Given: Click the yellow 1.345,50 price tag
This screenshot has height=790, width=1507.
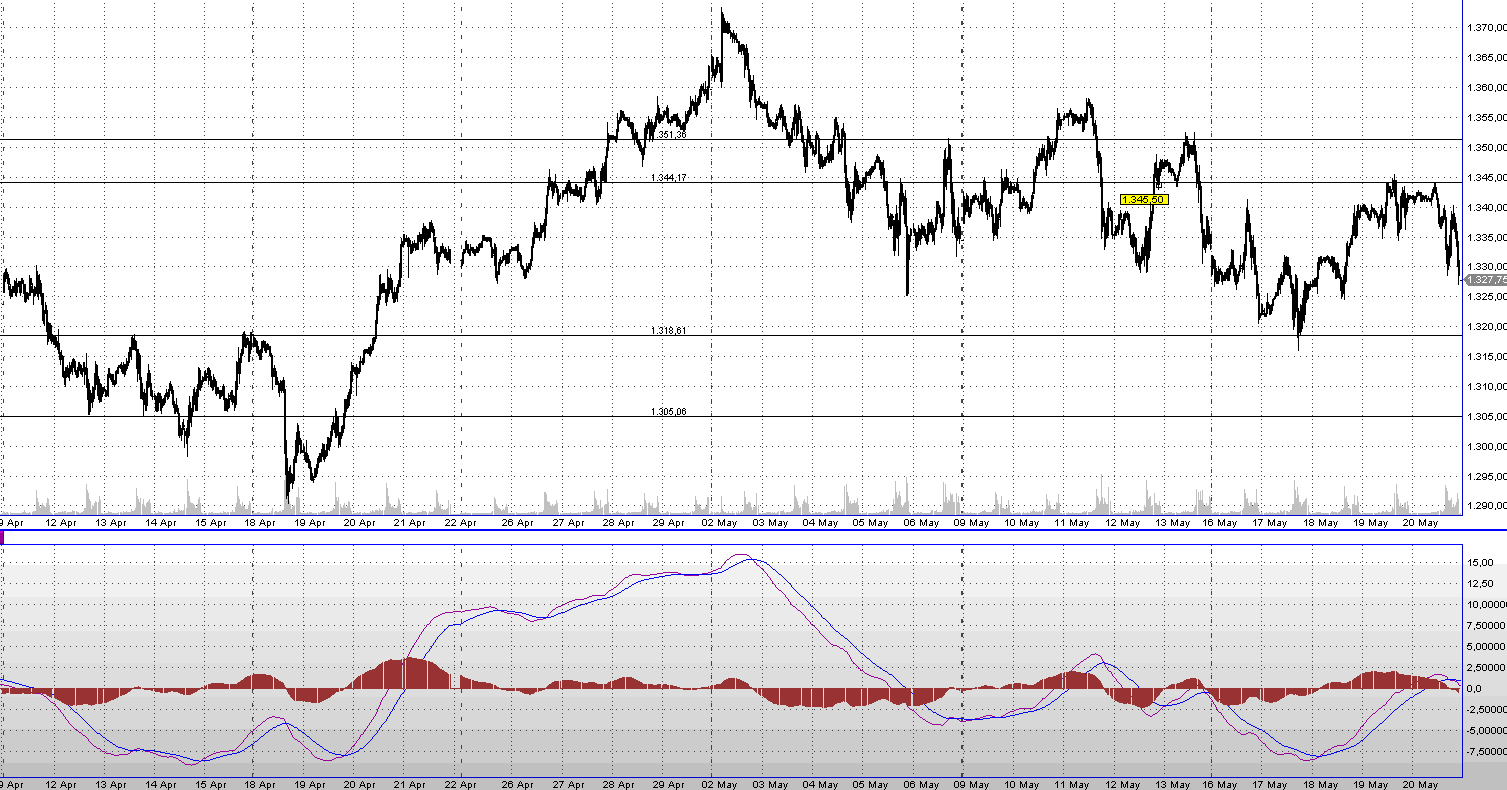Looking at the screenshot, I should point(1143,200).
